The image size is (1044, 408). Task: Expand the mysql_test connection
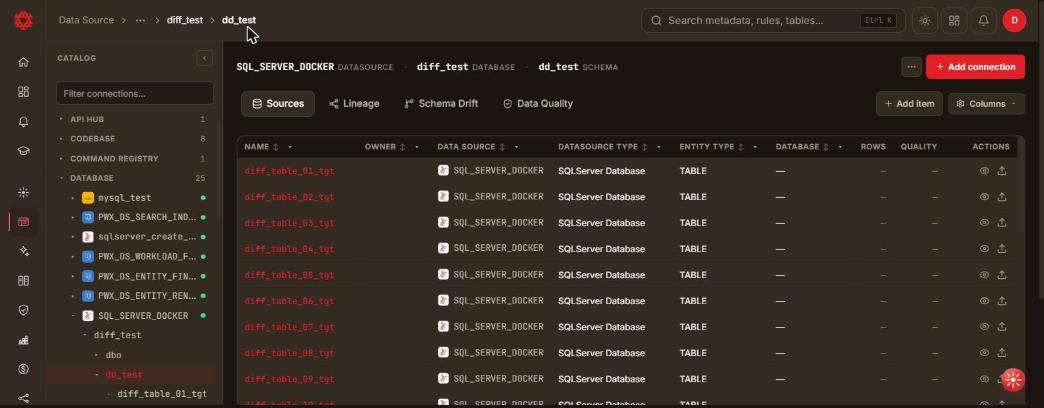(73, 198)
